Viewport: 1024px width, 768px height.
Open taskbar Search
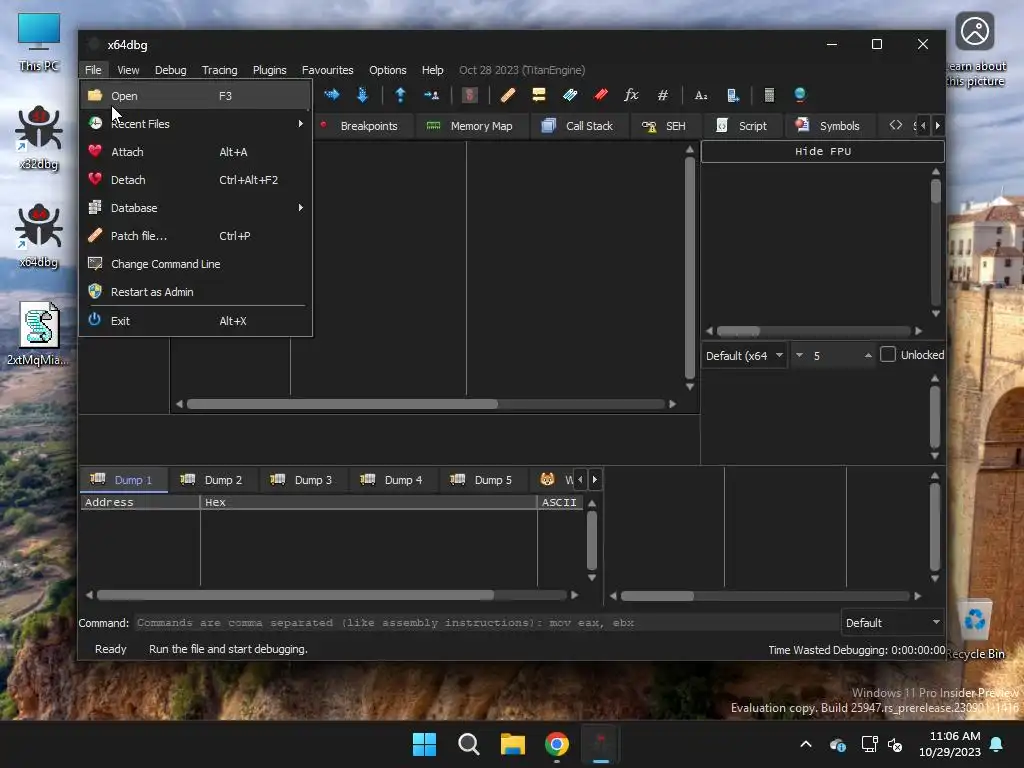[x=468, y=744]
